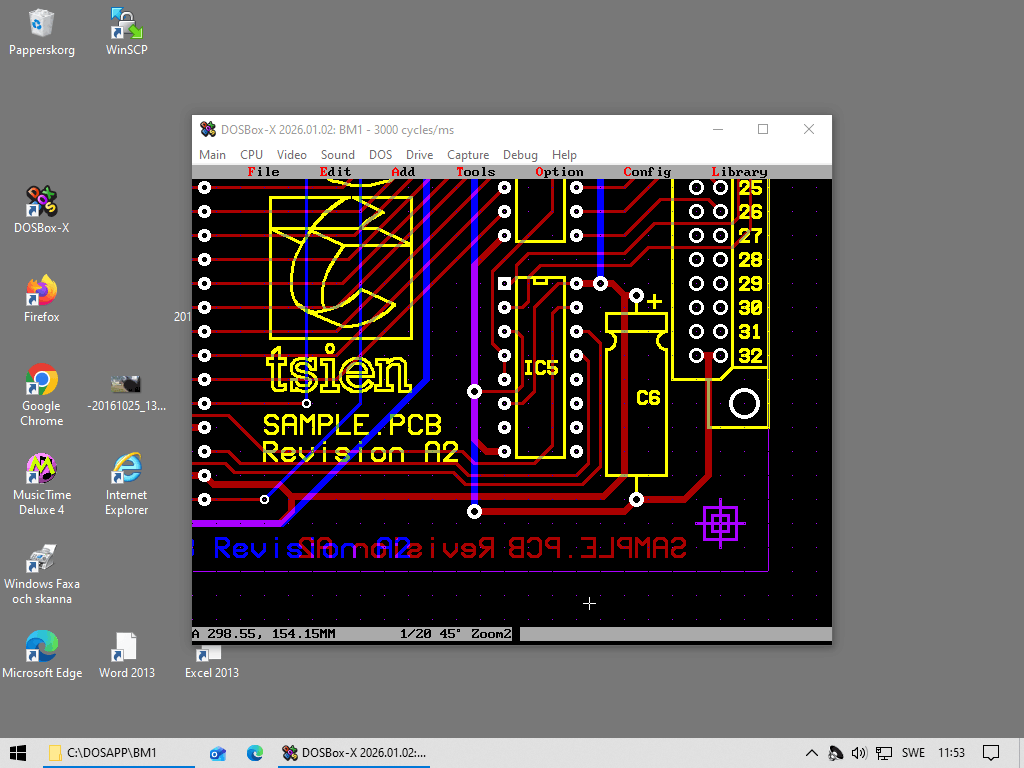Expand the DOSBox-X Capture menu
Image resolution: width=1024 pixels, height=768 pixels.
pos(468,155)
